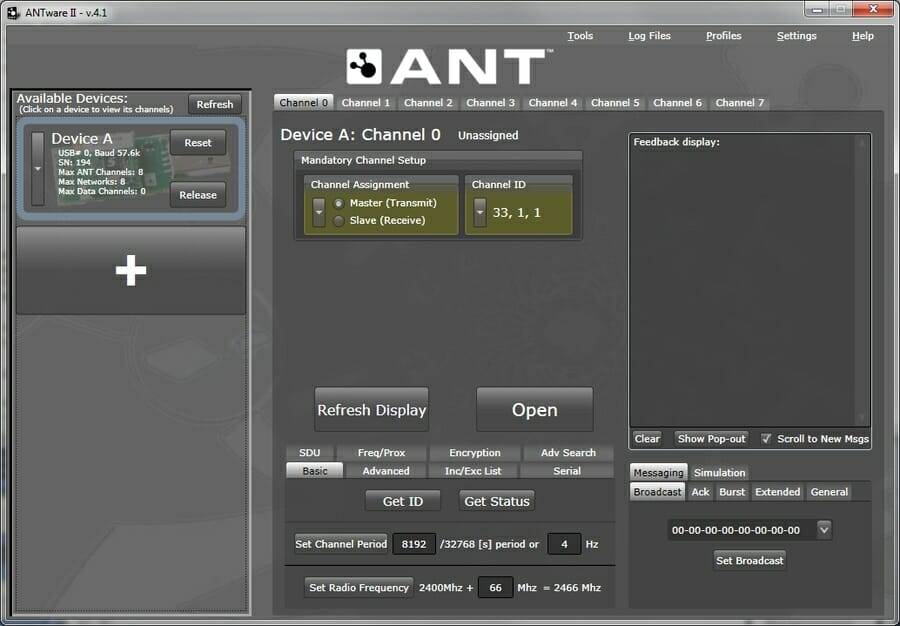Select the Burst messaging tab

(732, 492)
